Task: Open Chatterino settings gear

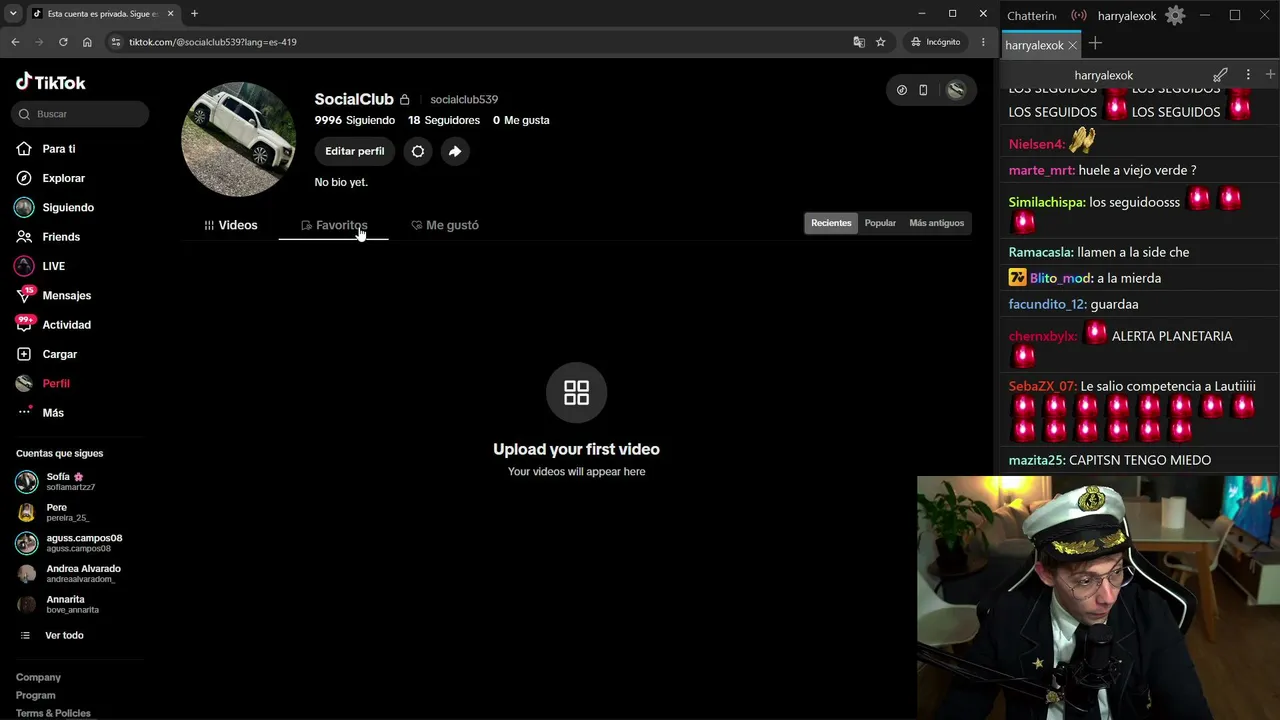Action: [1175, 16]
